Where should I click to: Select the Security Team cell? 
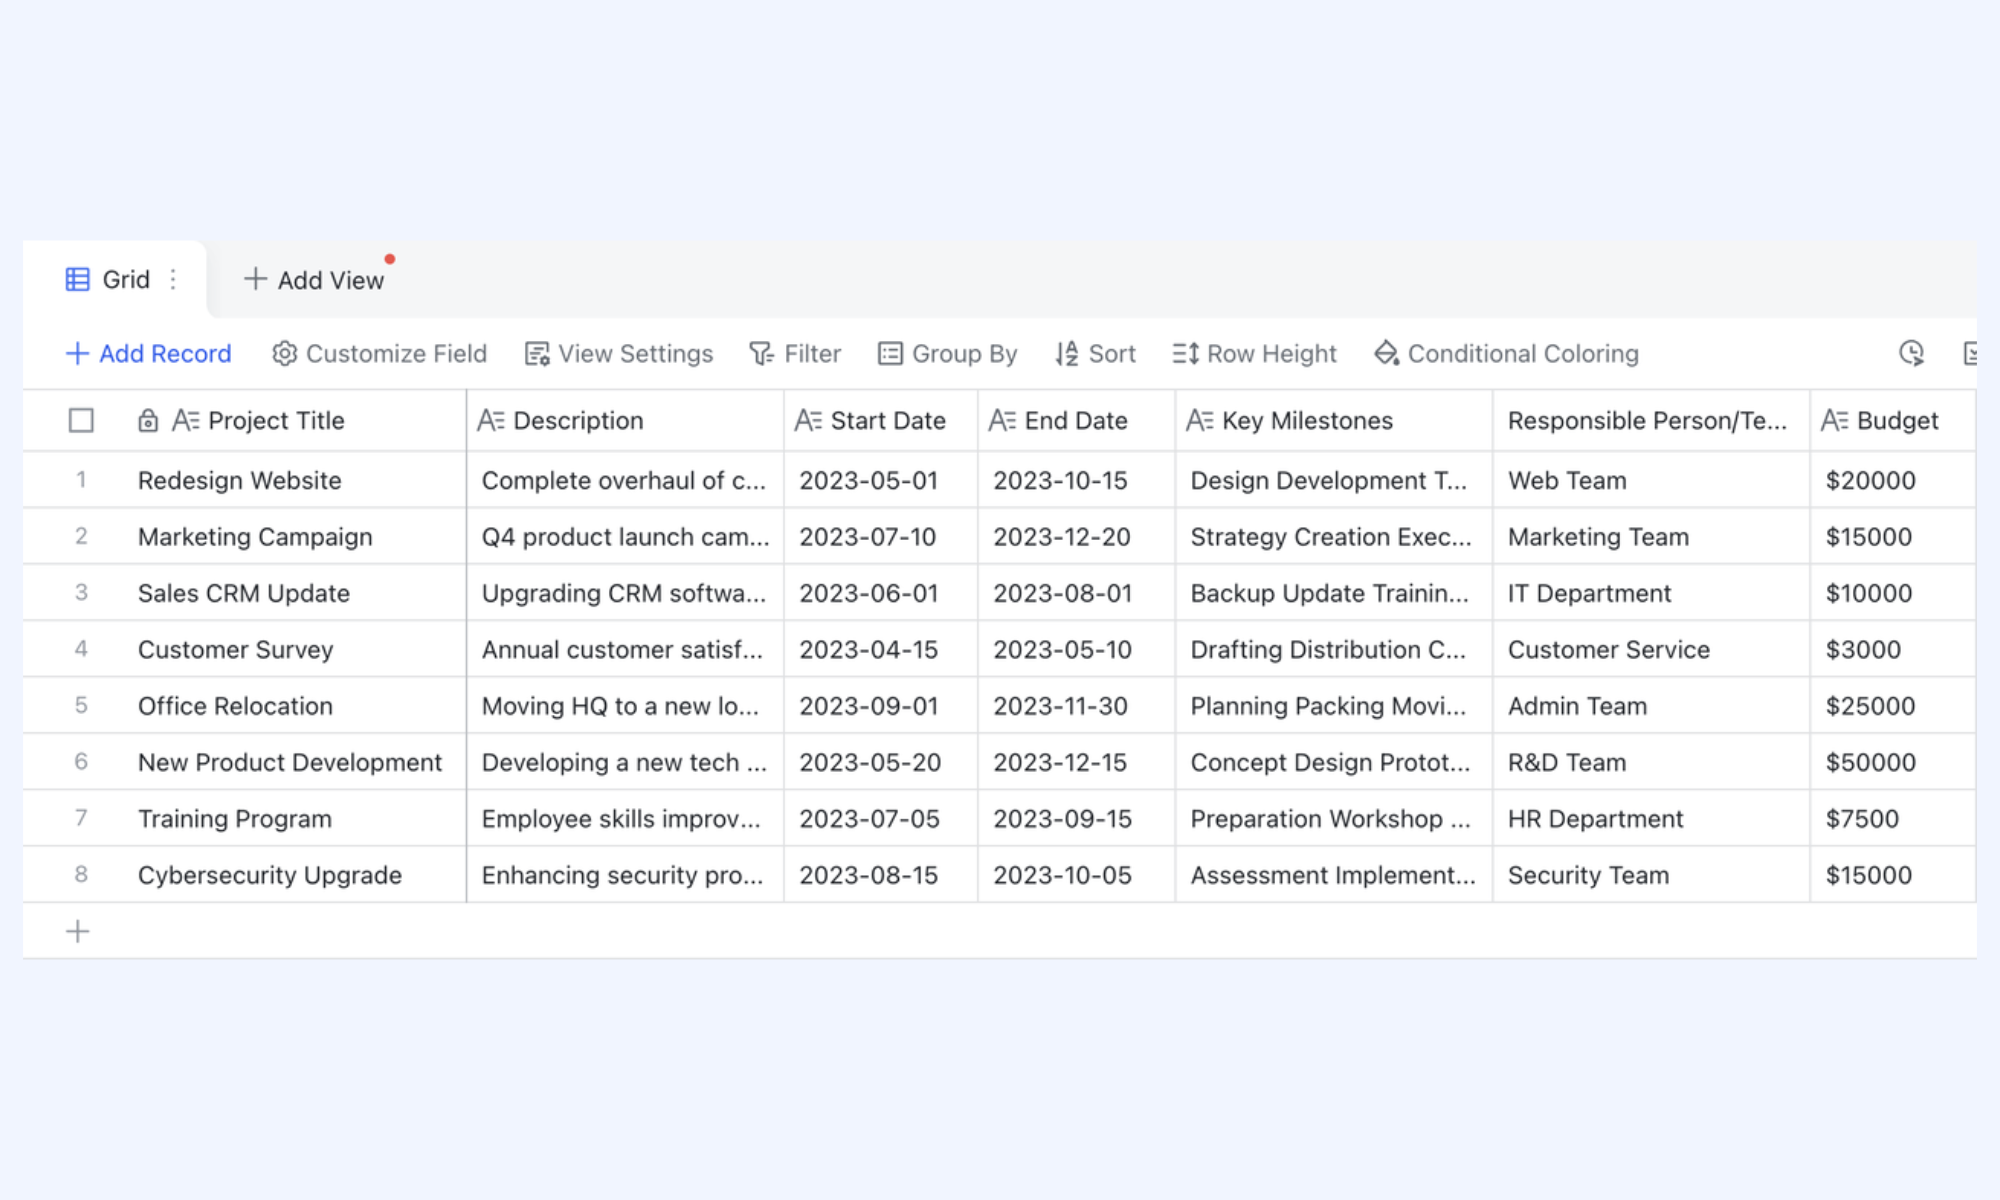tap(1651, 875)
